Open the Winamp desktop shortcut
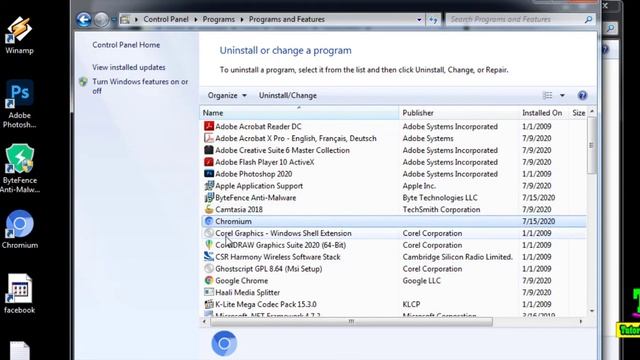 pyautogui.click(x=19, y=35)
